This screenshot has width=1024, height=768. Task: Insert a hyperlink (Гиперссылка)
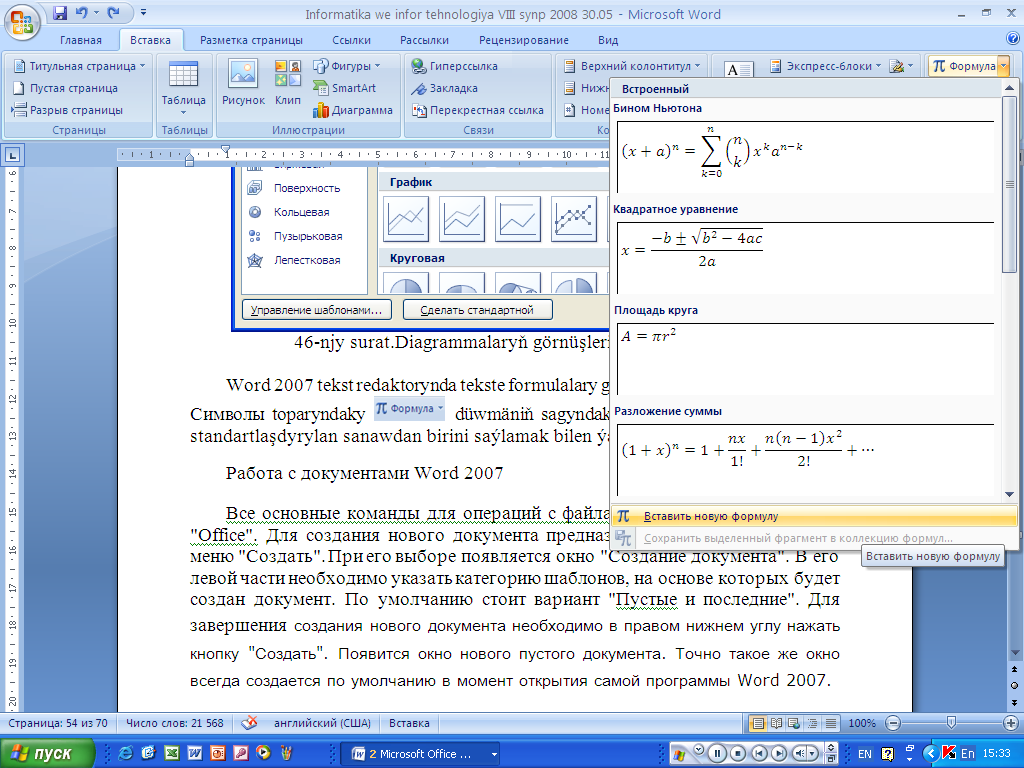click(x=455, y=66)
